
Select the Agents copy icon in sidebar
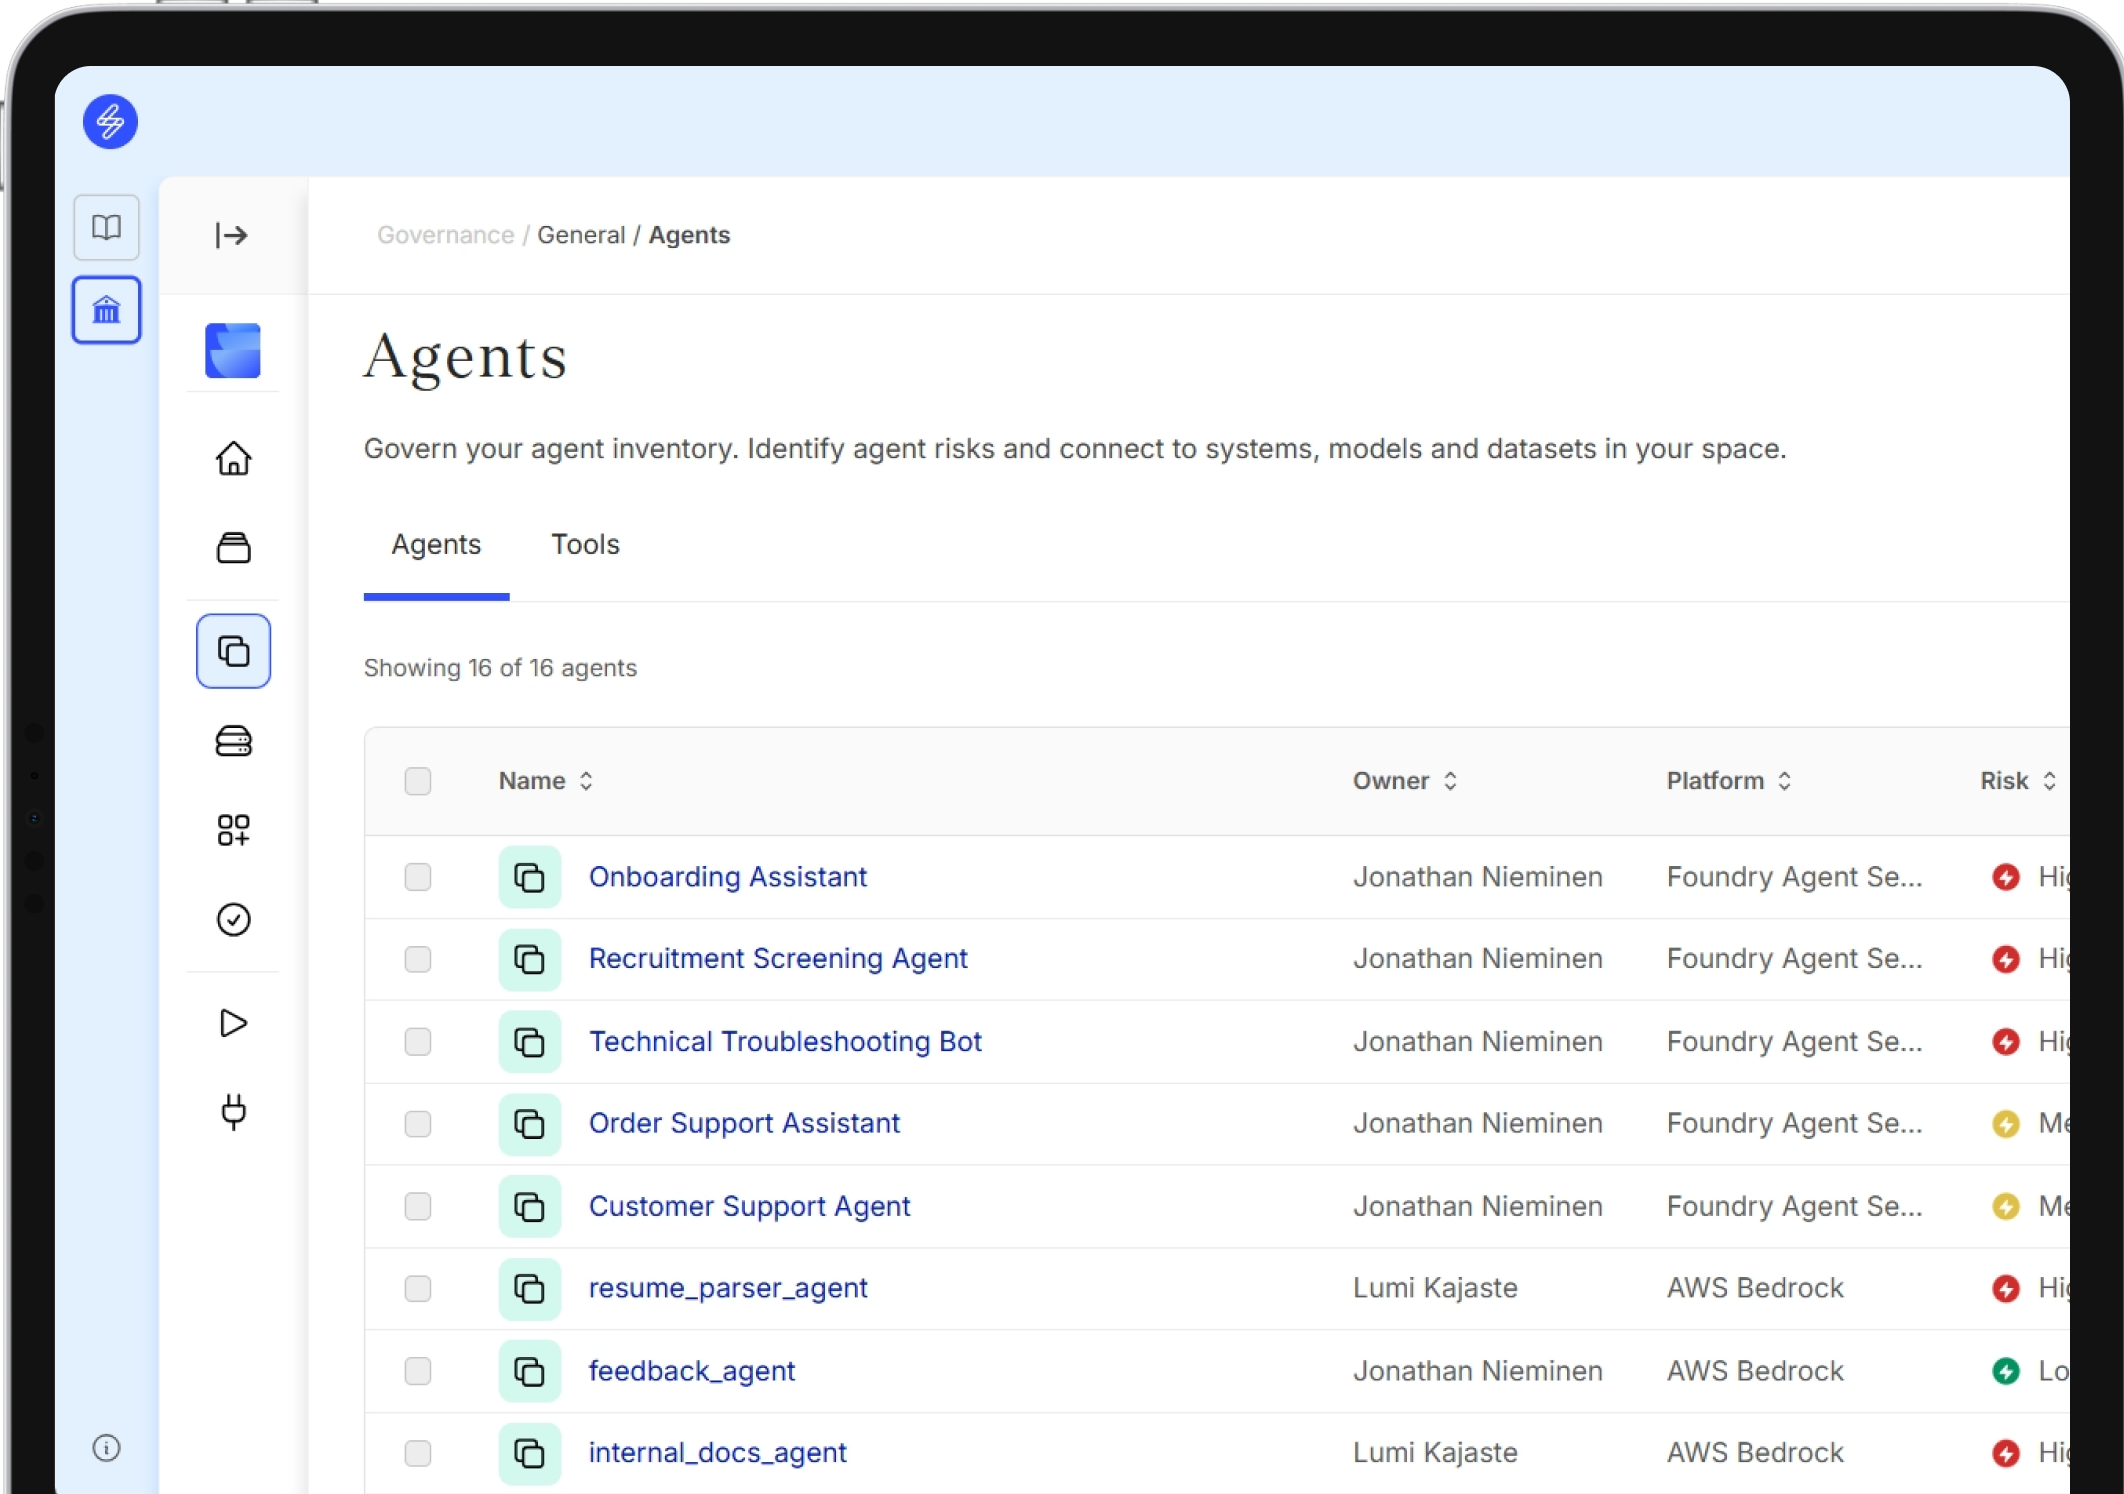(x=234, y=651)
